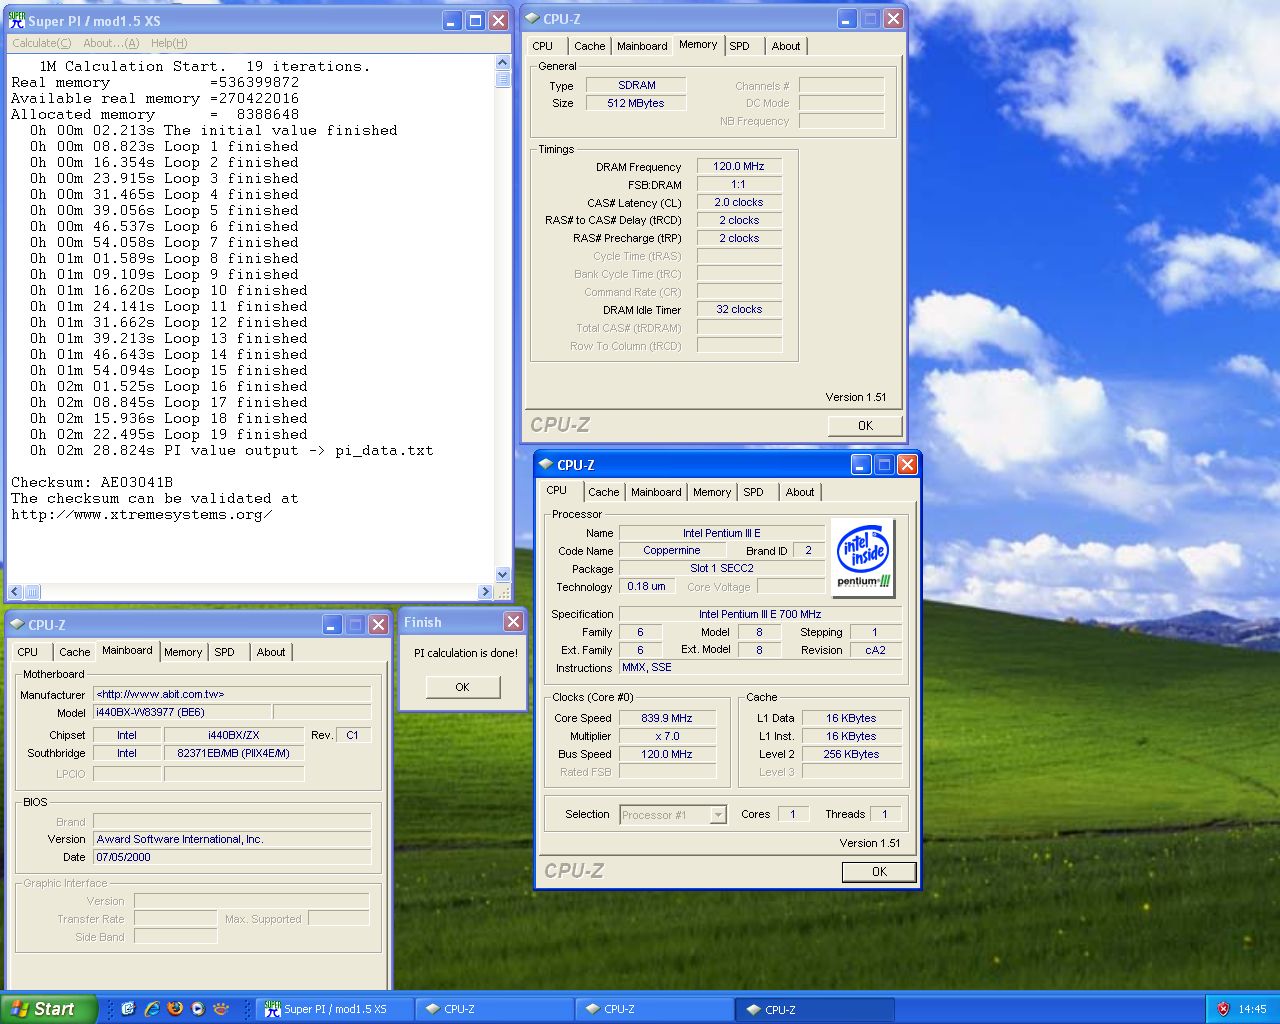Image resolution: width=1280 pixels, height=1024 pixels.
Task: Click the Coppermine code name value
Action: coord(672,551)
